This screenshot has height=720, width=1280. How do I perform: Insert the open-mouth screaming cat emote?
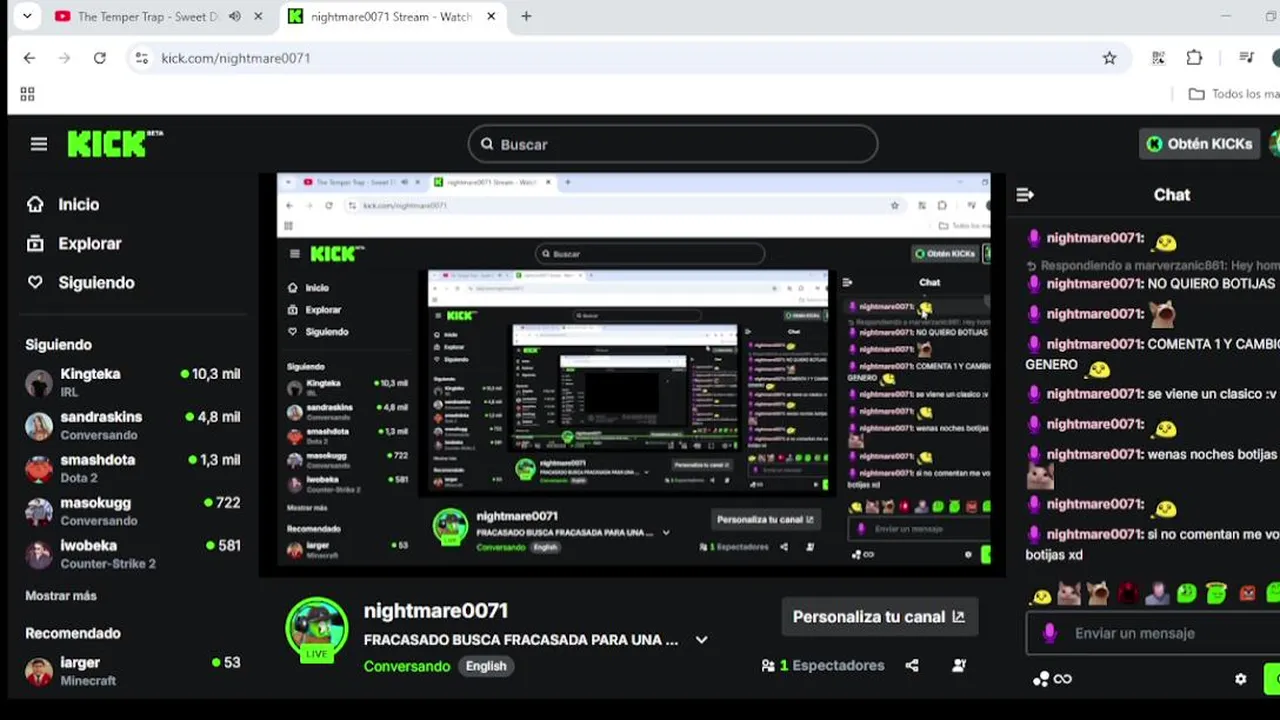(x=1099, y=594)
